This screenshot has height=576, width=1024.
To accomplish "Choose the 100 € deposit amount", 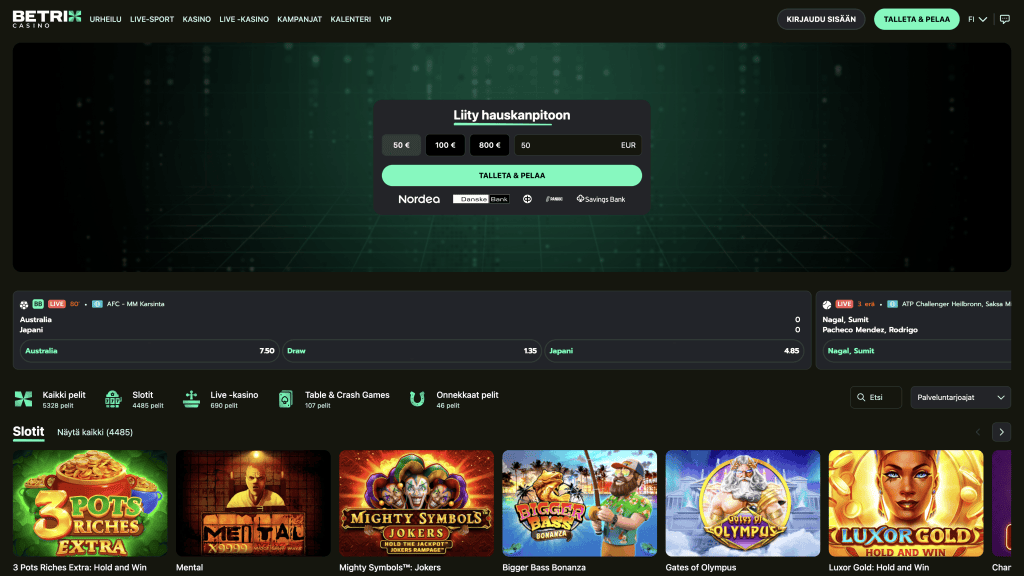I will pyautogui.click(x=445, y=145).
